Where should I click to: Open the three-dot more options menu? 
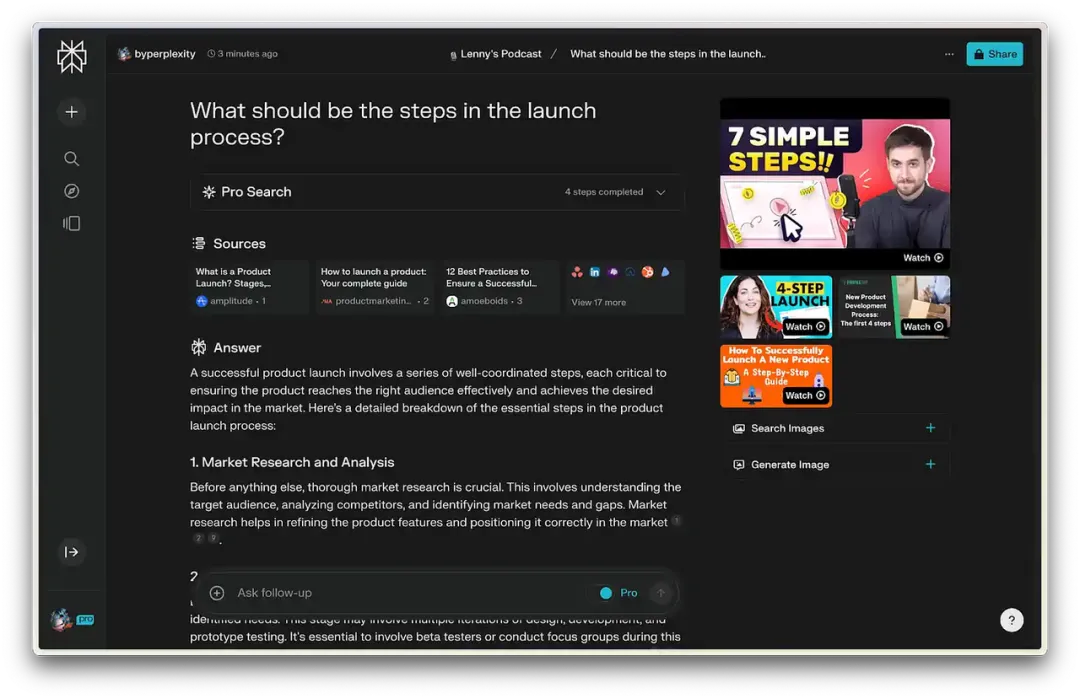[949, 54]
